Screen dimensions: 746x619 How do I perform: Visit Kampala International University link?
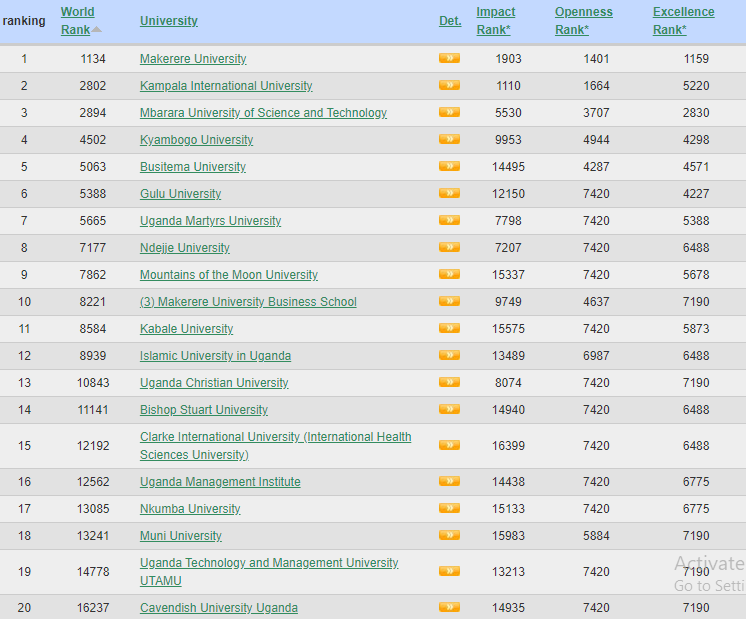click(x=226, y=86)
